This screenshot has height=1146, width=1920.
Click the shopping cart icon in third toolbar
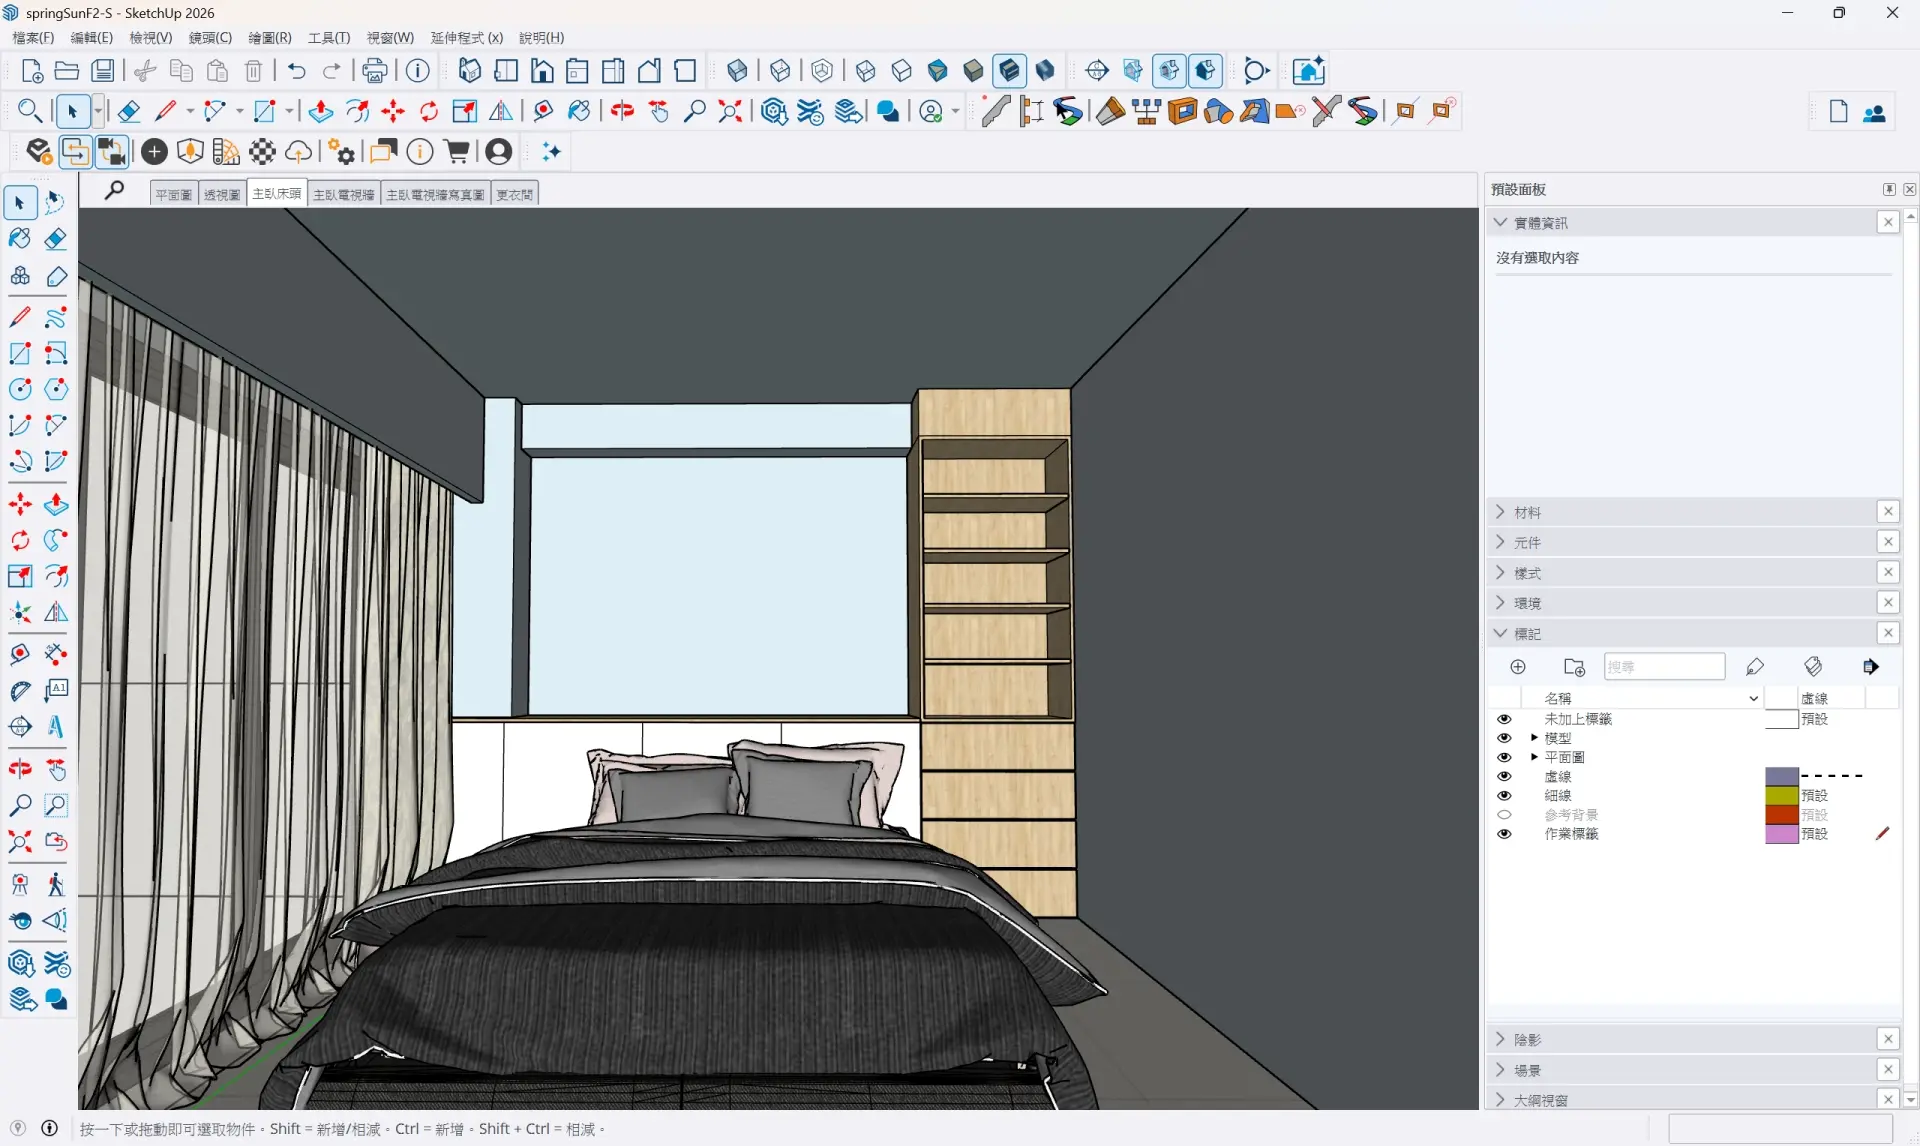click(457, 152)
